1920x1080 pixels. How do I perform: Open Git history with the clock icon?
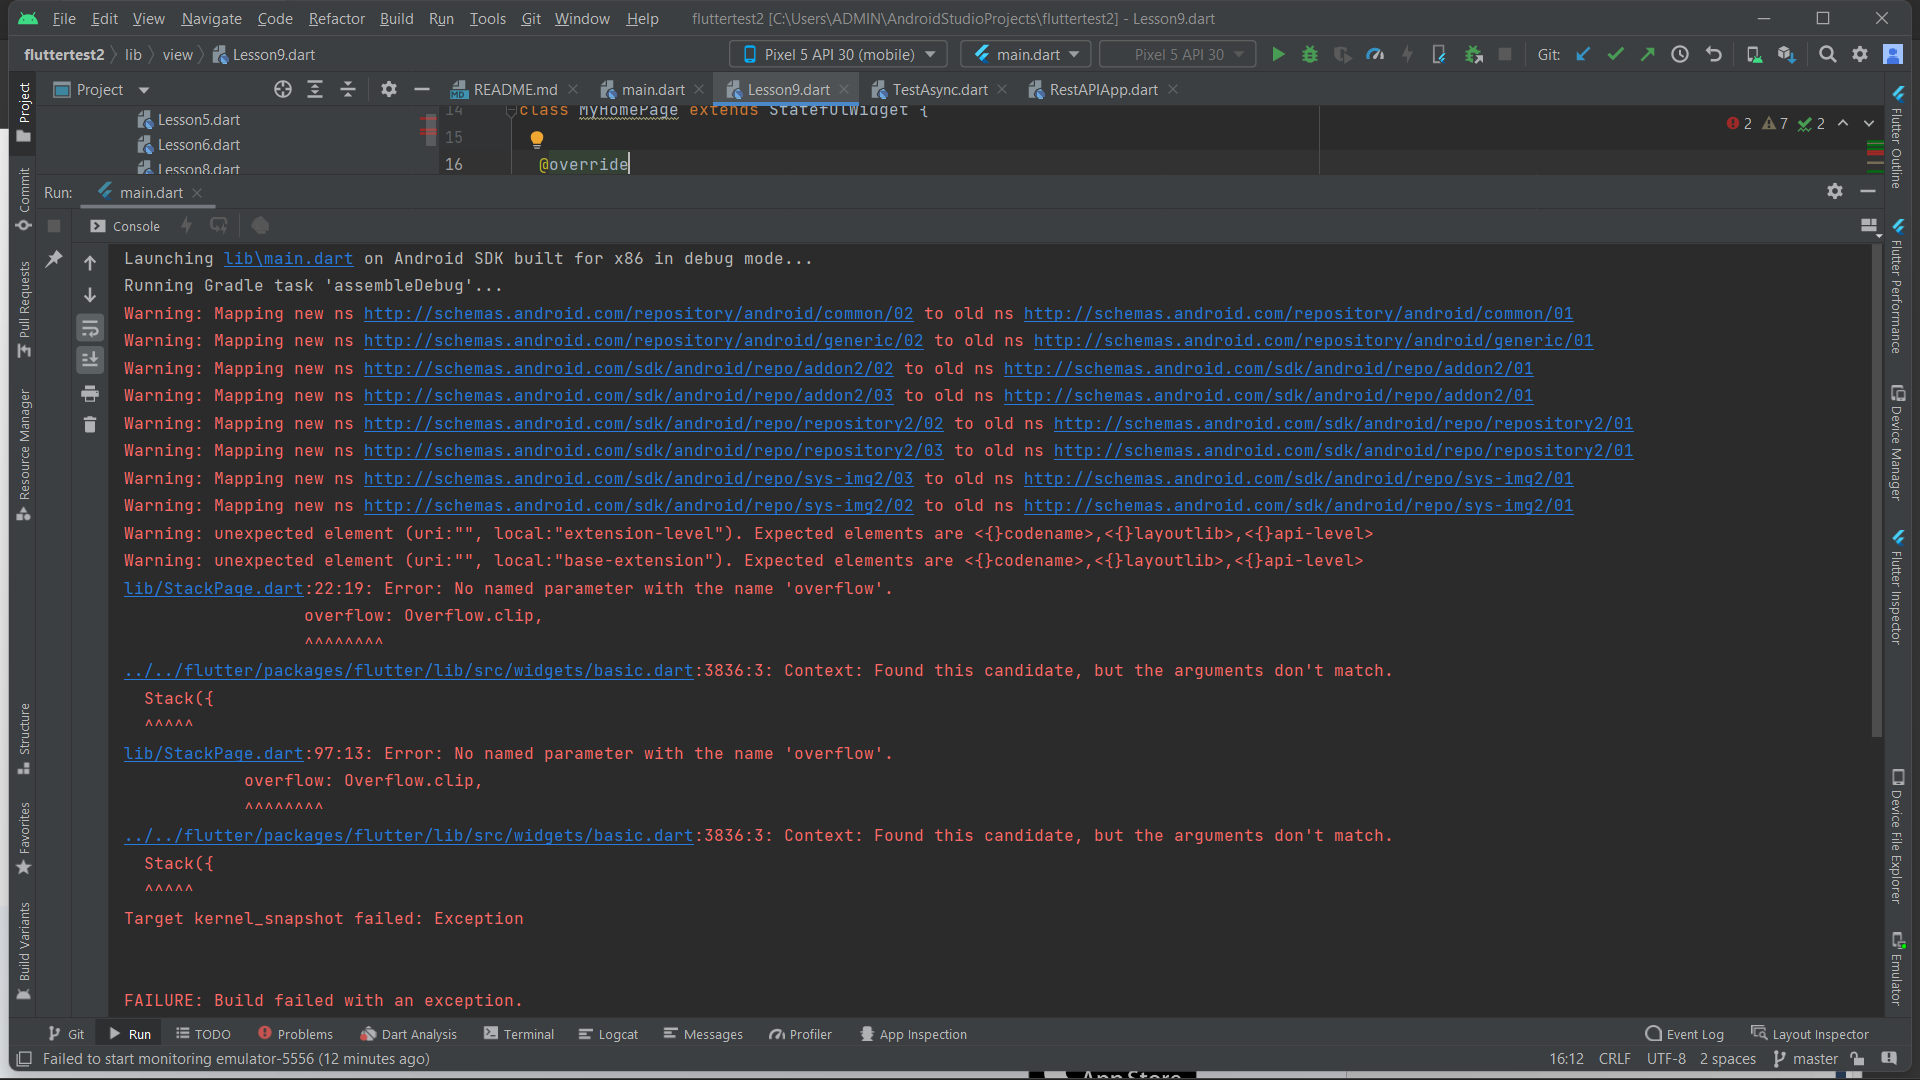click(x=1680, y=55)
